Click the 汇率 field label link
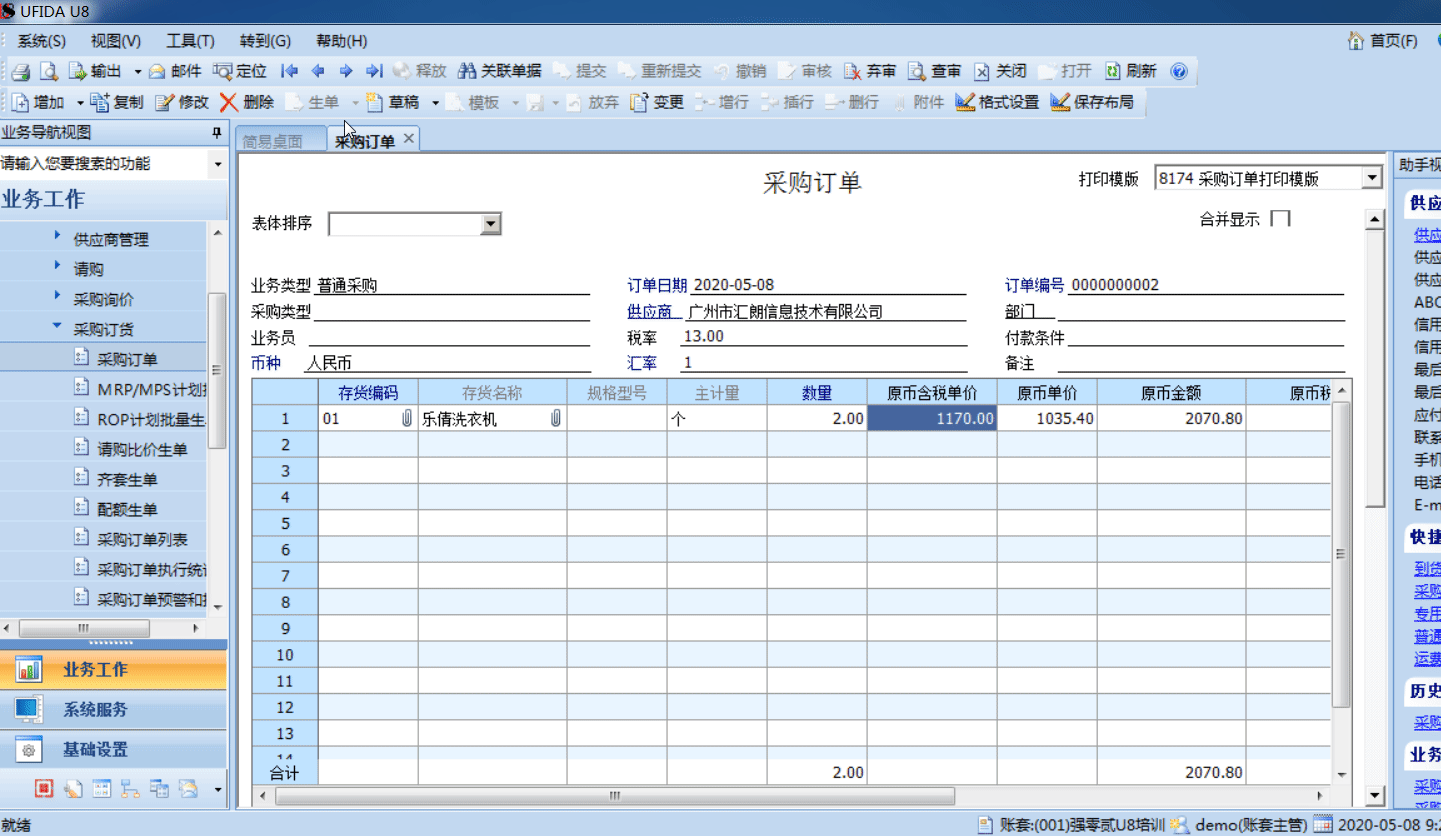 point(642,364)
